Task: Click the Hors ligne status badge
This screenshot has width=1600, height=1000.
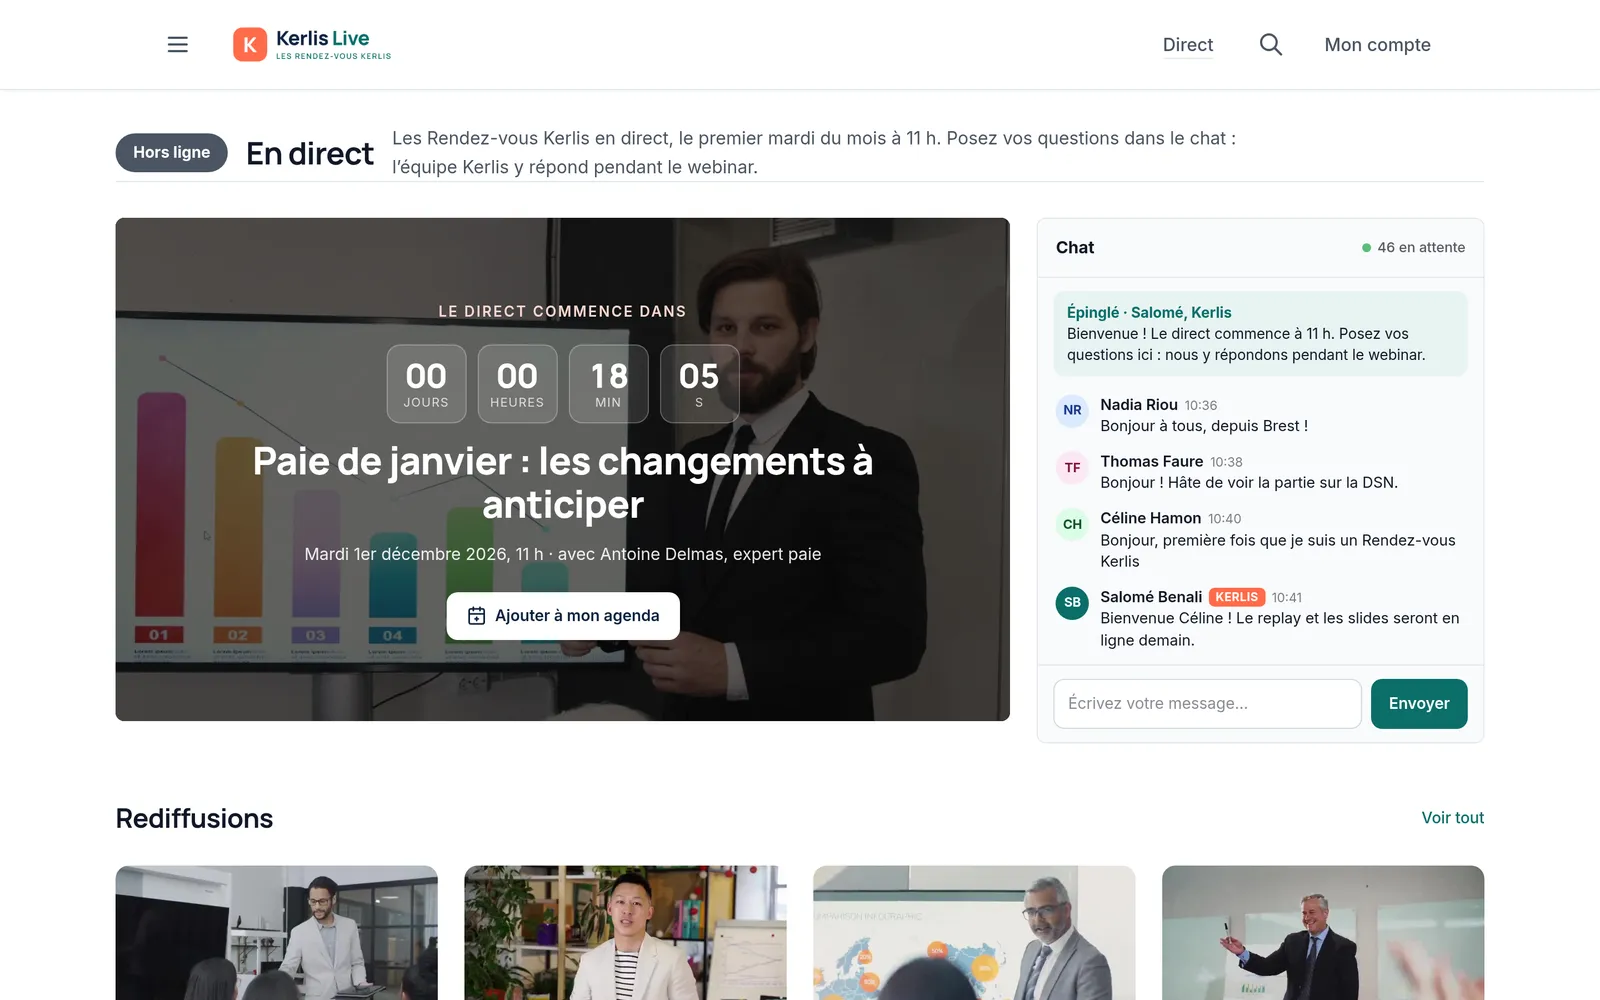Action: [x=172, y=152]
